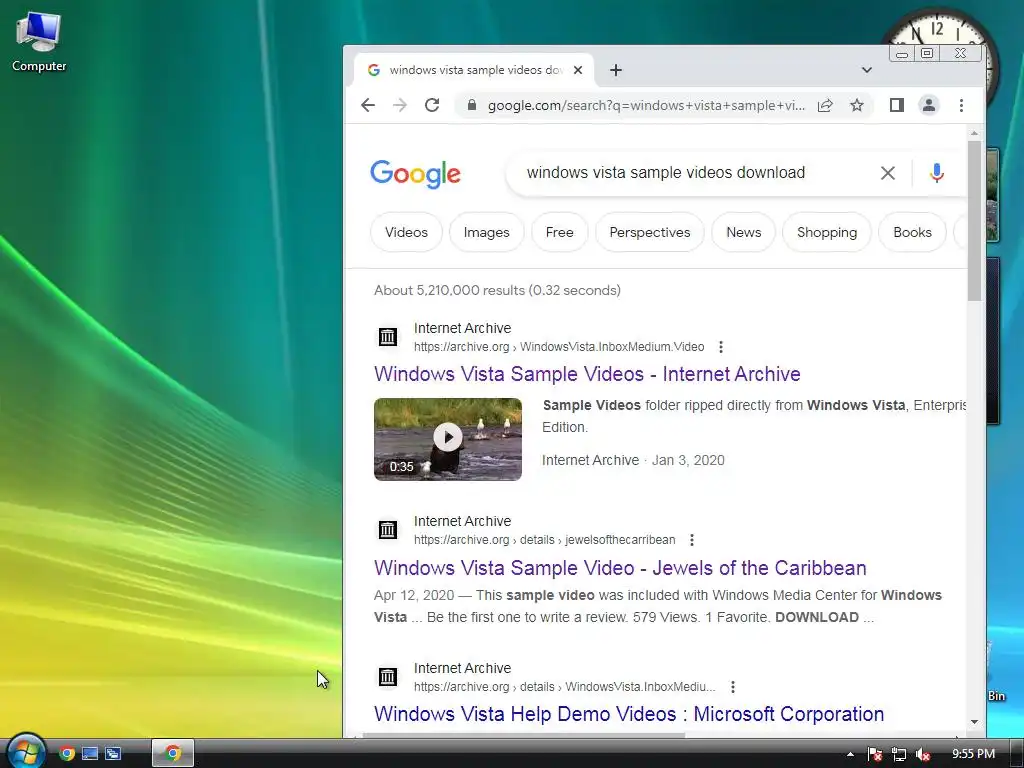Switch to Shopping results

827,232
